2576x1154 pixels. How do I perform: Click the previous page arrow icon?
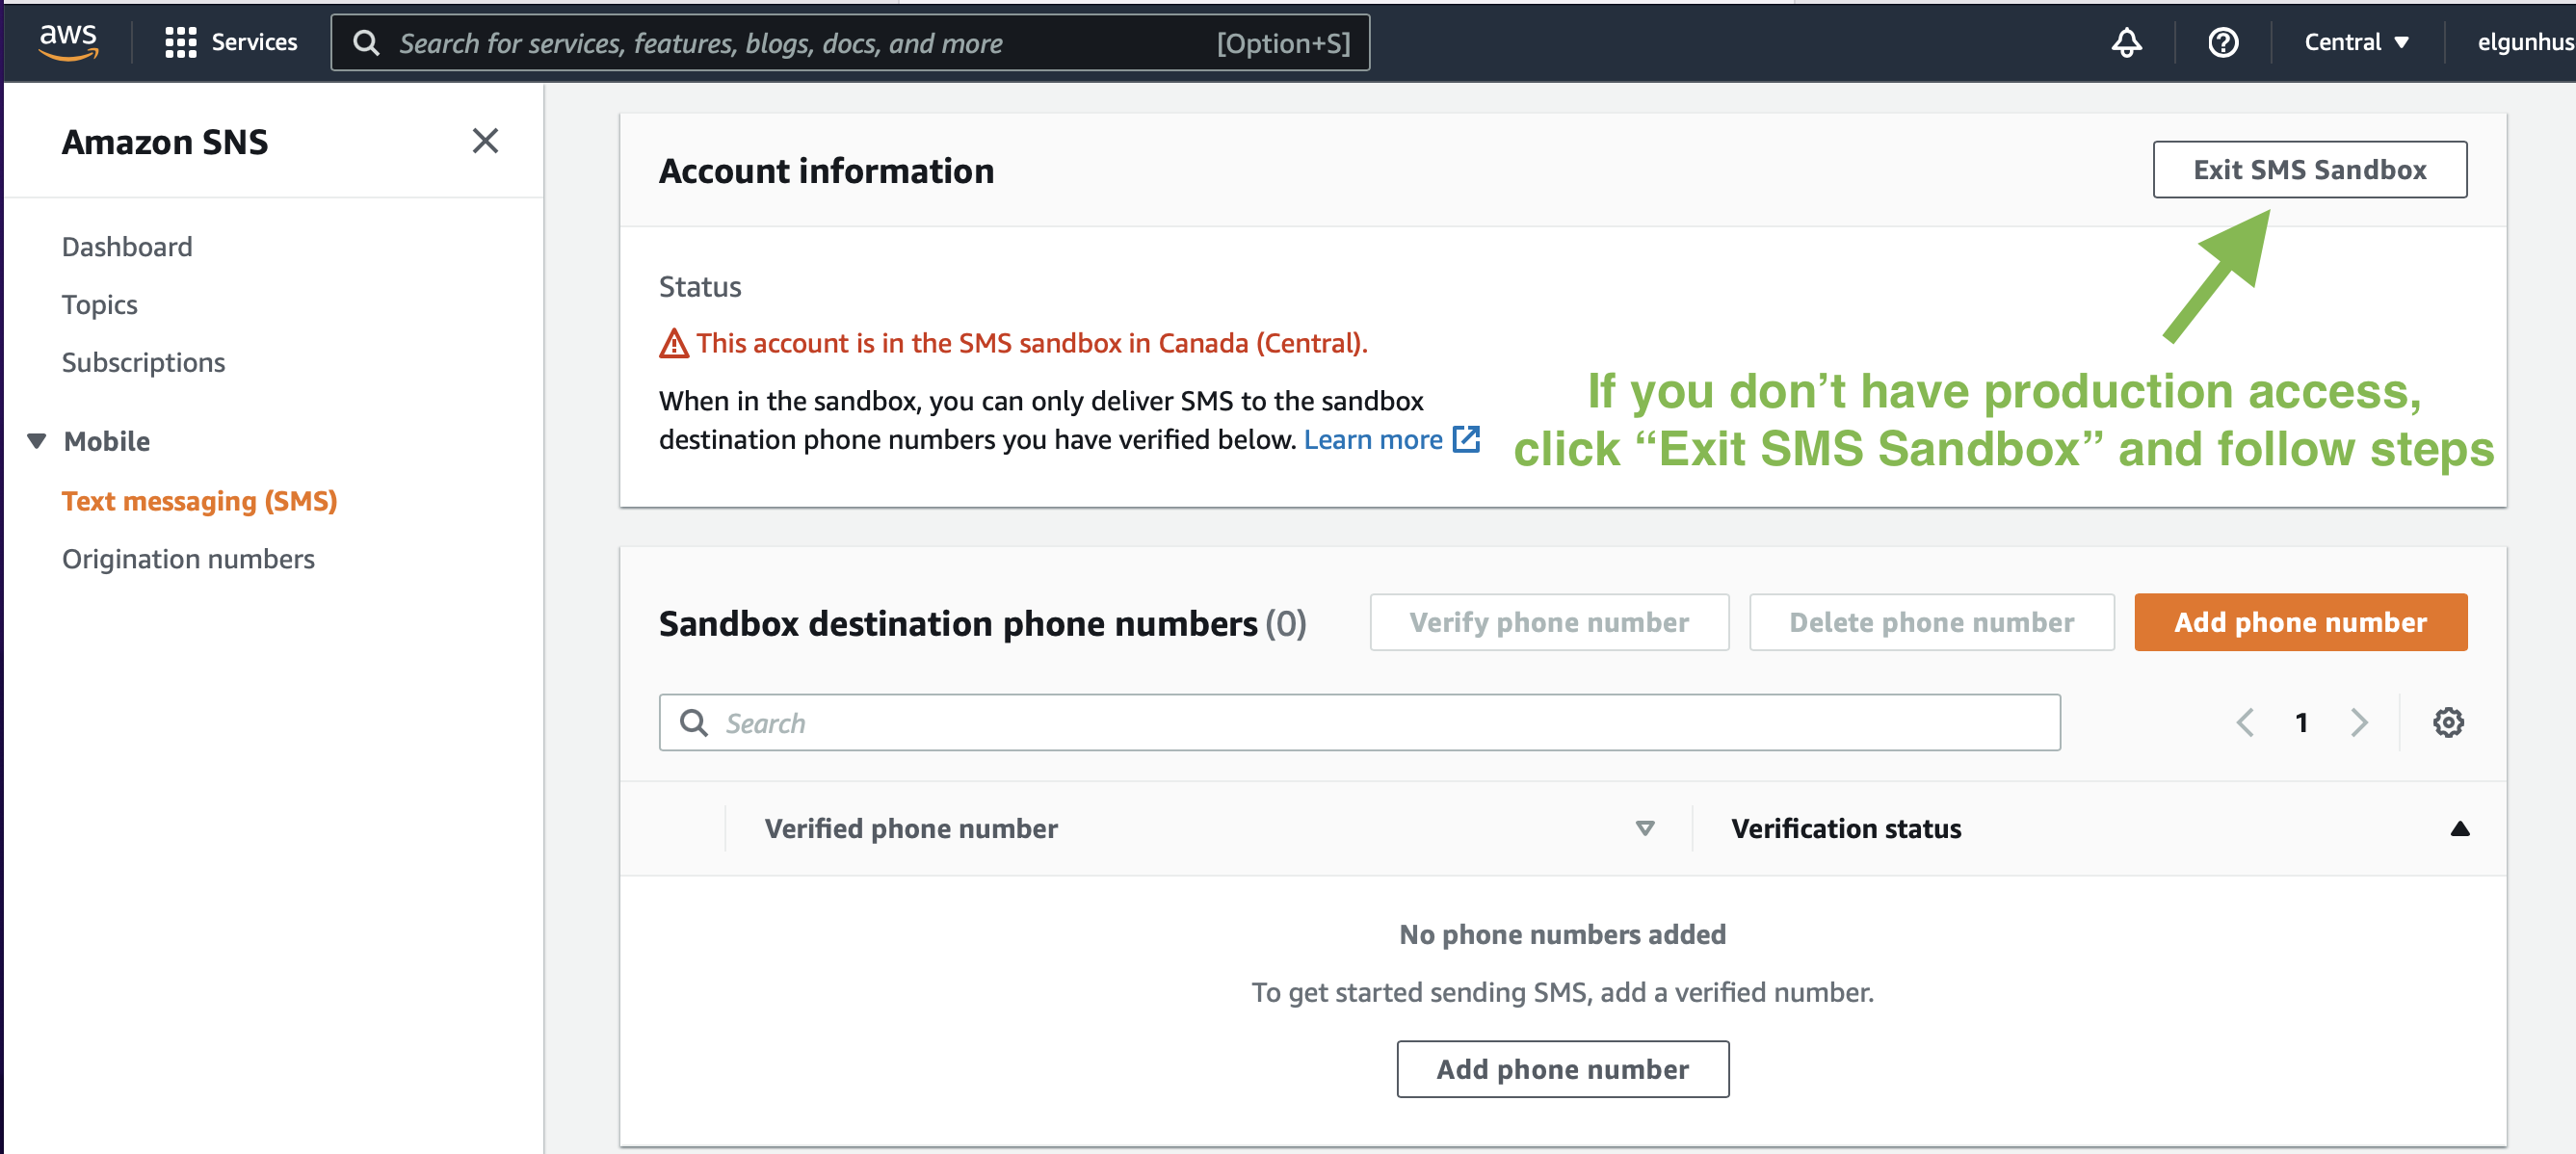pos(2245,722)
